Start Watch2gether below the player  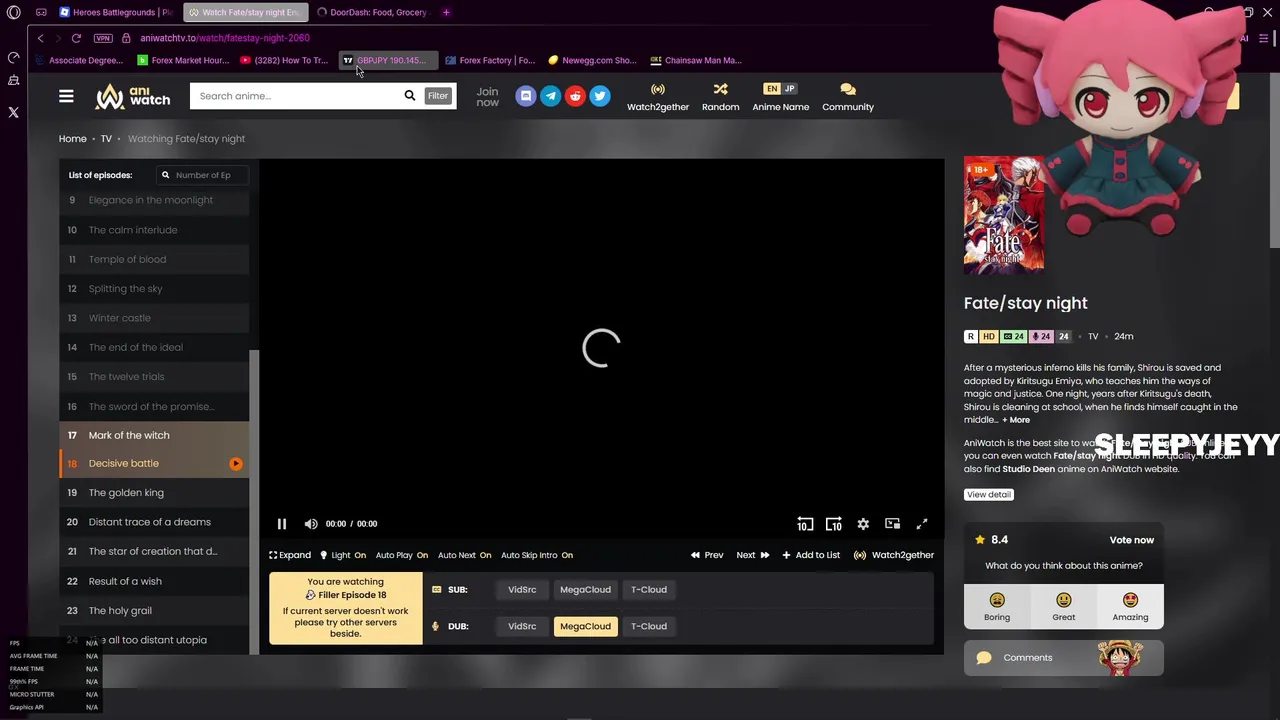(894, 555)
